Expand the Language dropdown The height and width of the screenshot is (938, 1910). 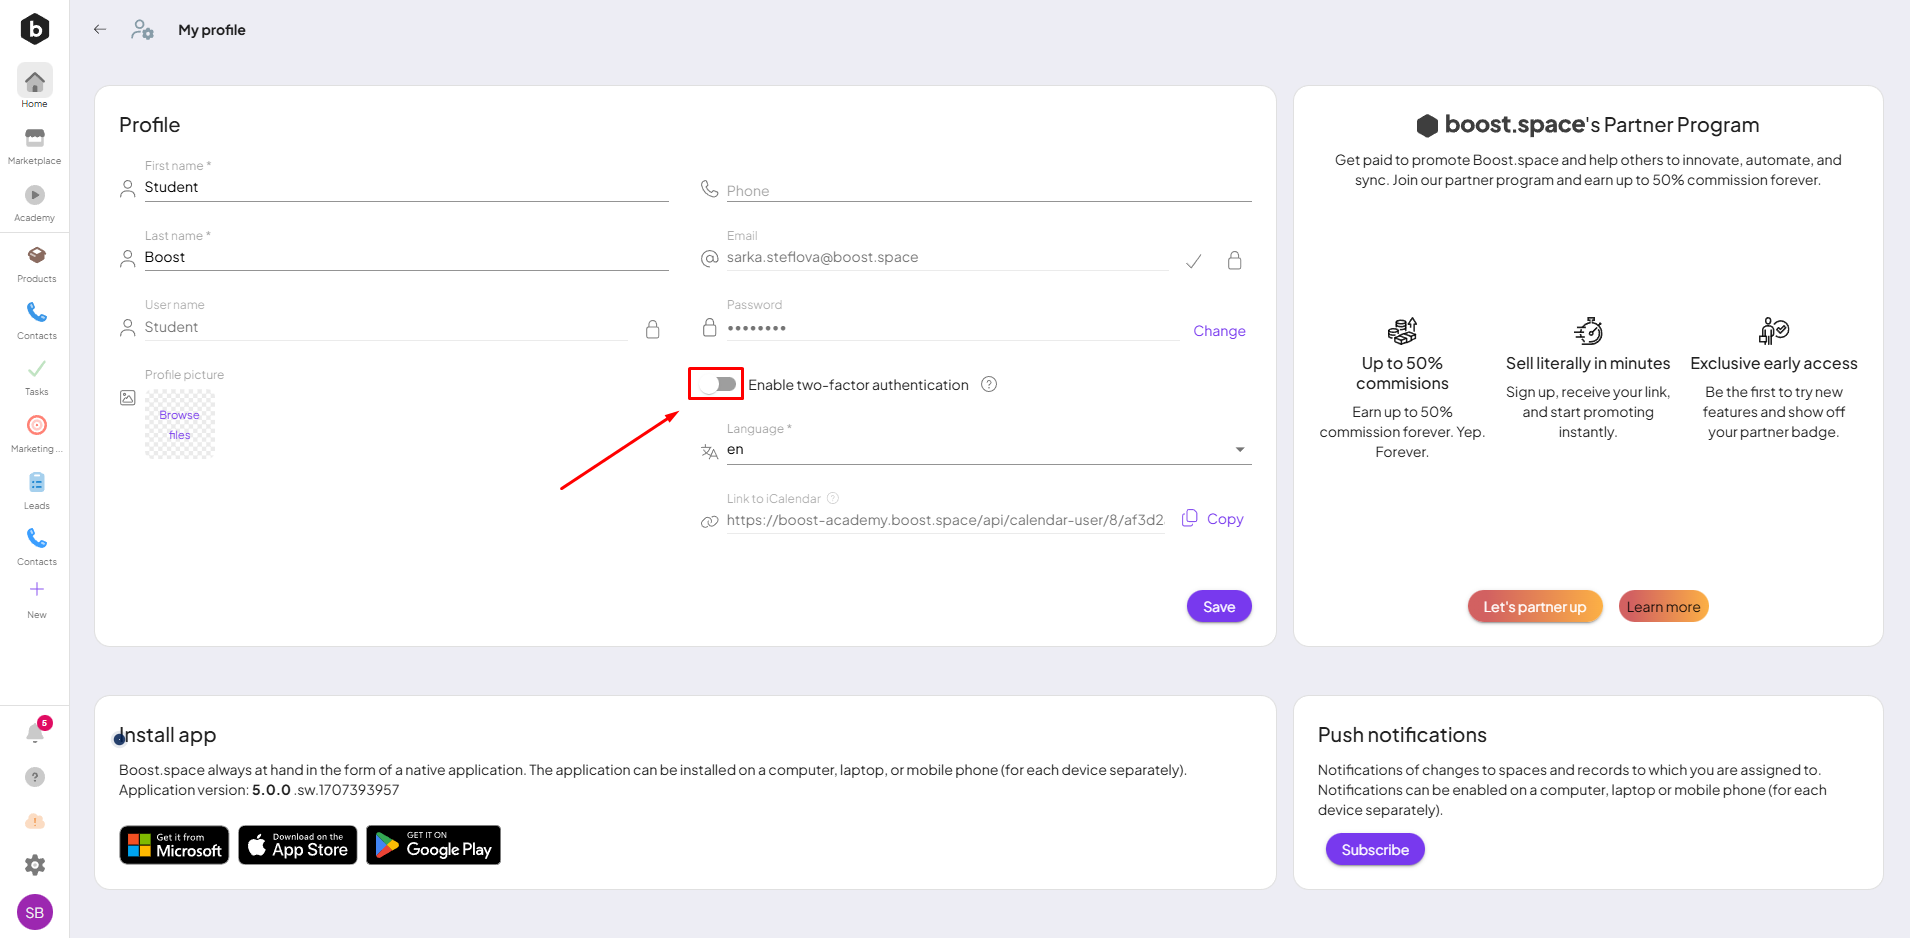click(x=1240, y=450)
